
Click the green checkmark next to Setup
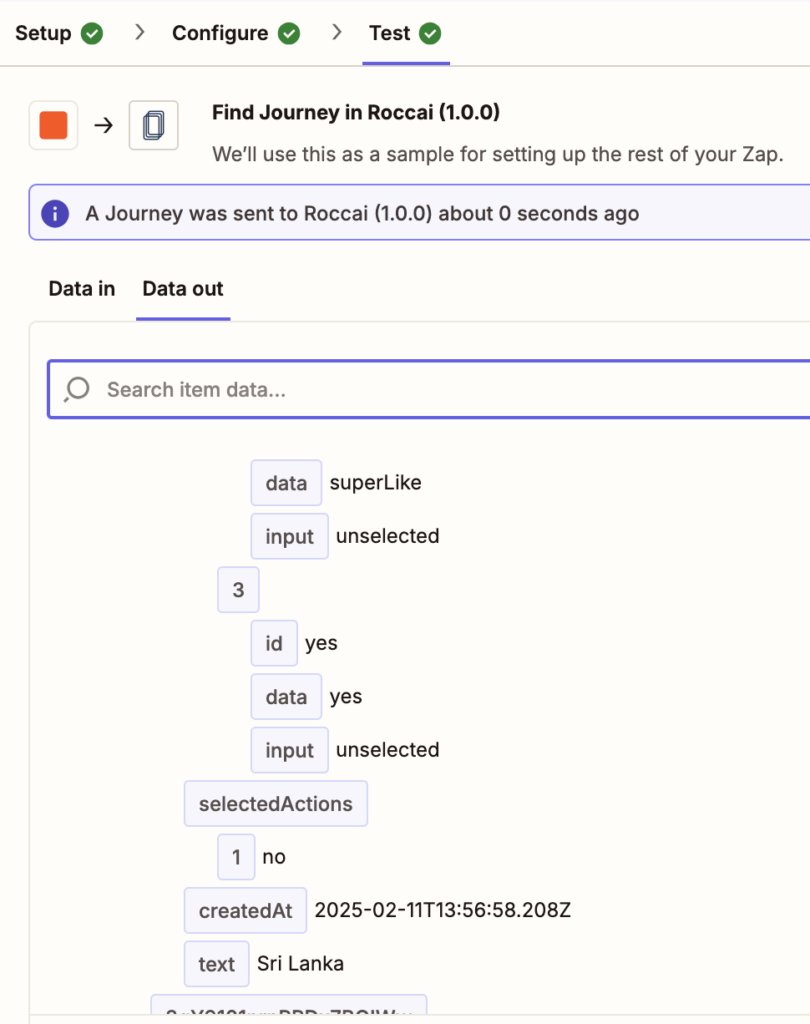(92, 33)
